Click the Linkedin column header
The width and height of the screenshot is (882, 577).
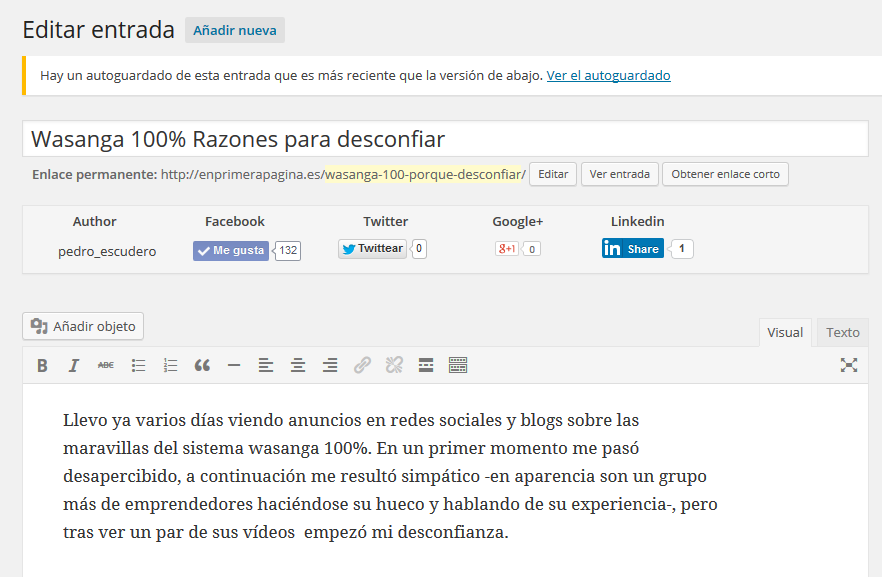(x=637, y=222)
